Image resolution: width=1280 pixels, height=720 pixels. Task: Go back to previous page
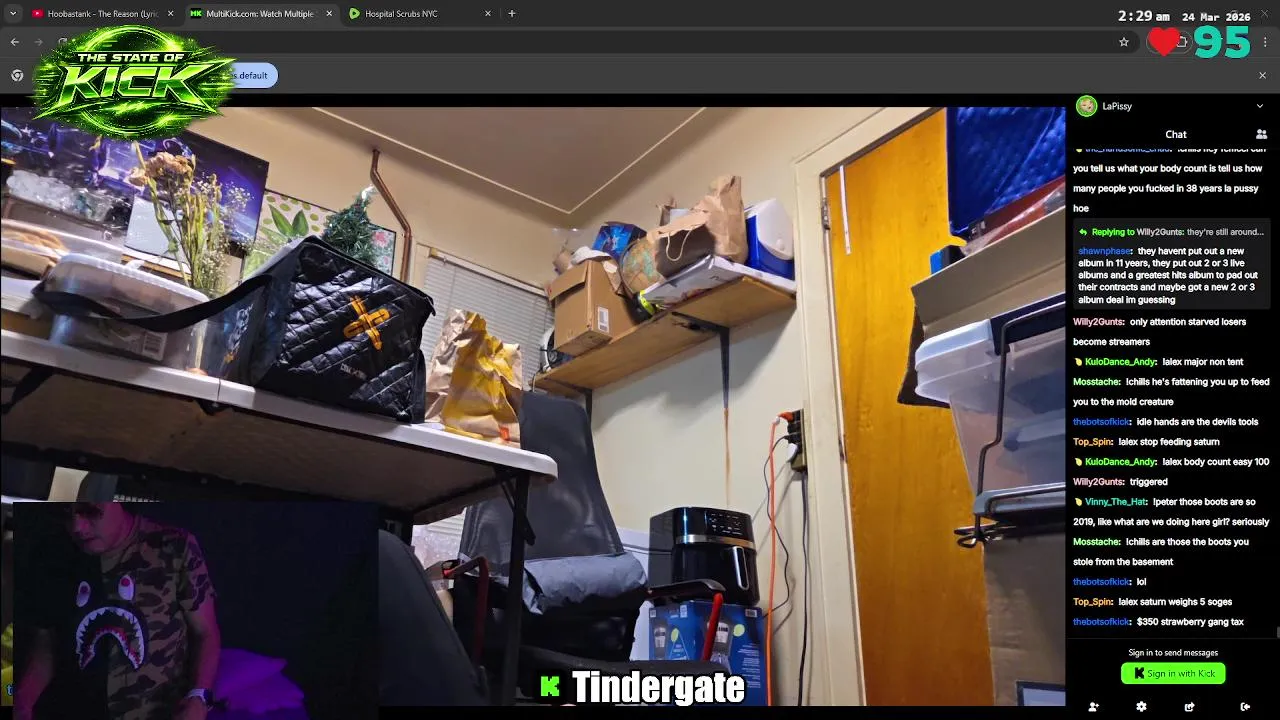pyautogui.click(x=15, y=42)
